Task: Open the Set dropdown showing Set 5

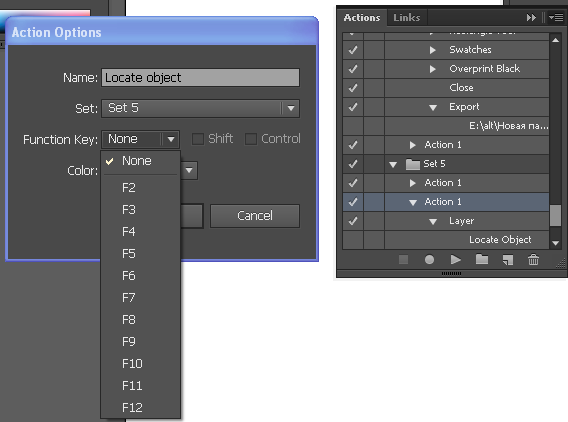Action: 200,108
